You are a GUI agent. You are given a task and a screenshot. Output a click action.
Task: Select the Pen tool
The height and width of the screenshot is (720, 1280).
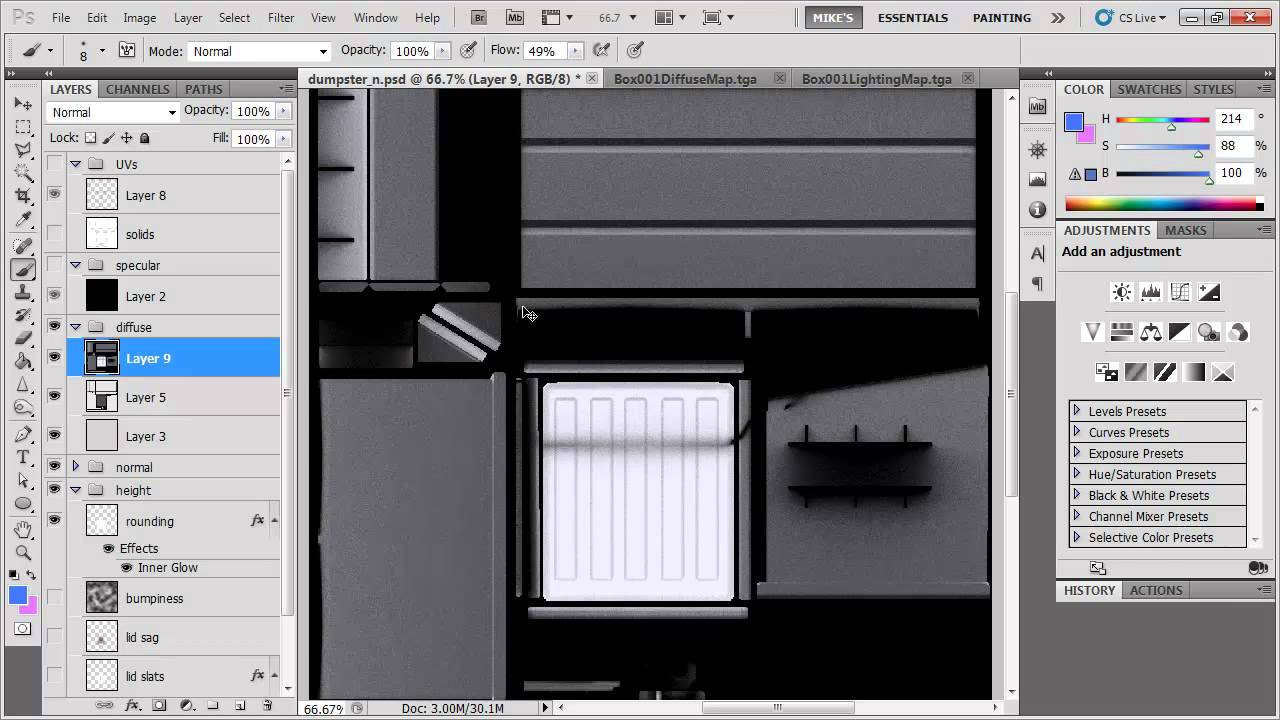click(x=23, y=434)
